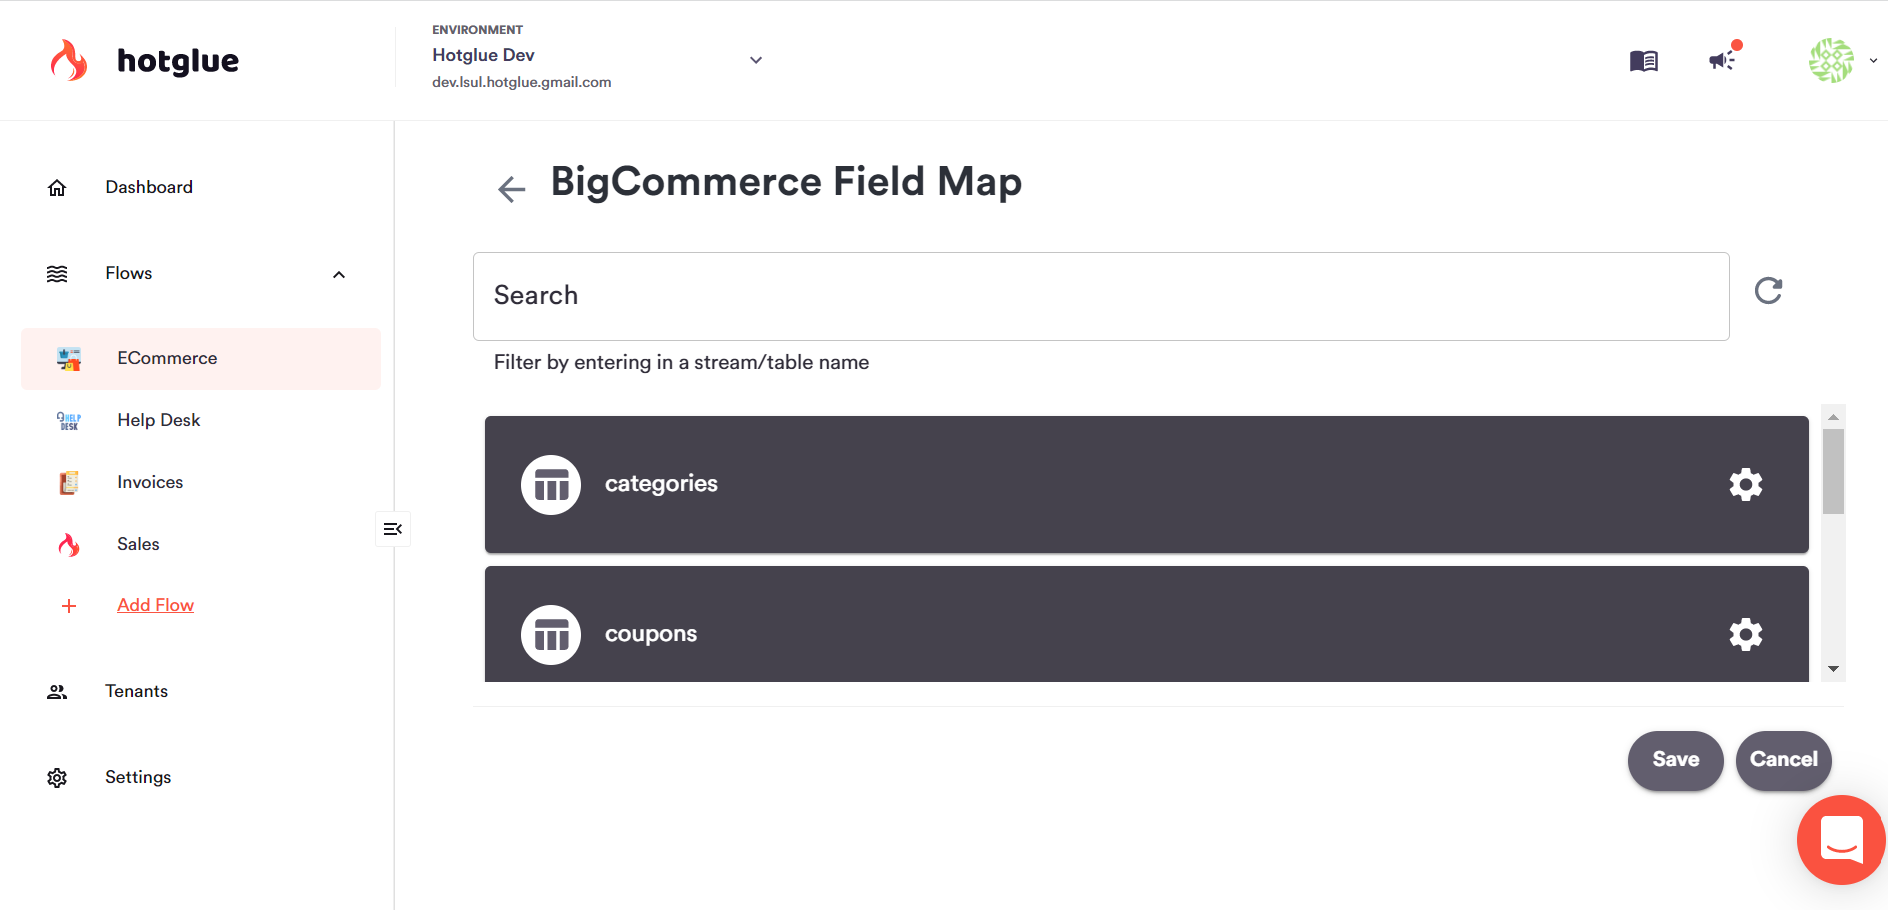Open announcements megaphone icon
Image resolution: width=1888 pixels, height=910 pixels.
pyautogui.click(x=1723, y=60)
